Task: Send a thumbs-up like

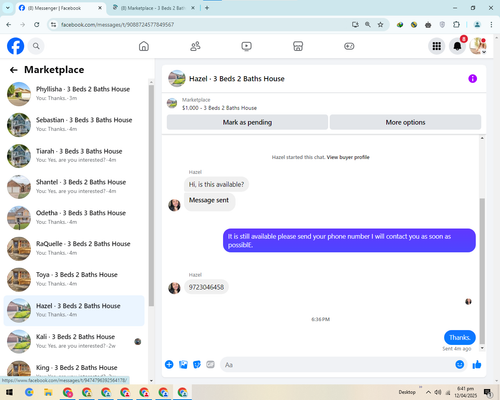Action: pyautogui.click(x=477, y=364)
